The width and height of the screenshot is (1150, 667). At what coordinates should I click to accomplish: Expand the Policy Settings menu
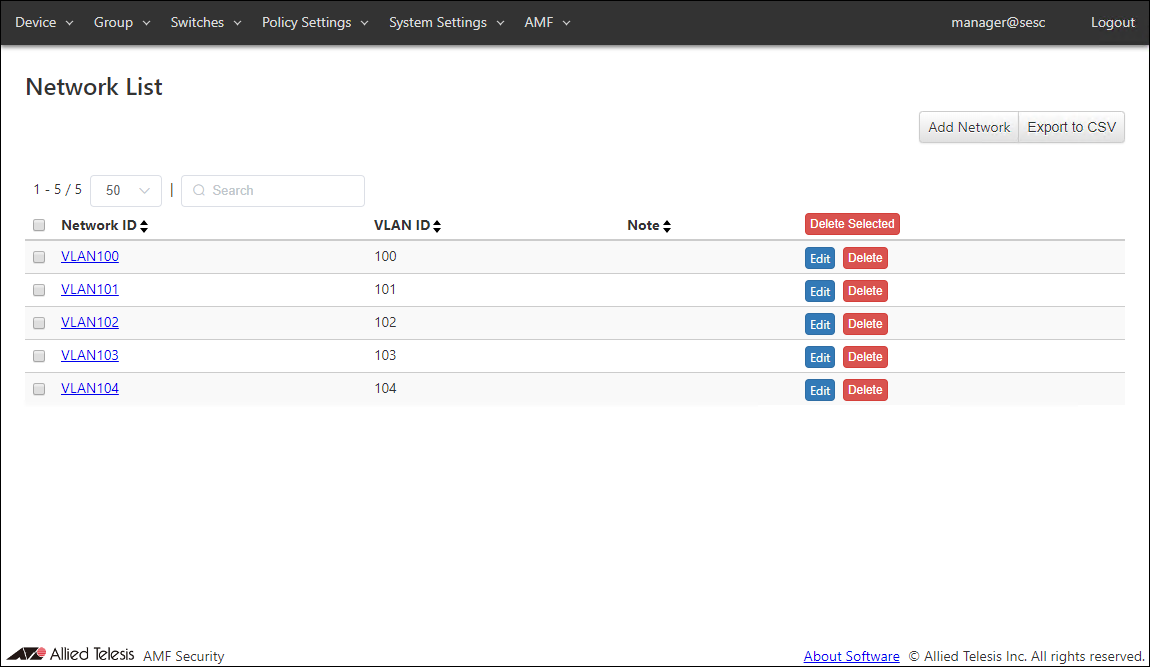315,22
